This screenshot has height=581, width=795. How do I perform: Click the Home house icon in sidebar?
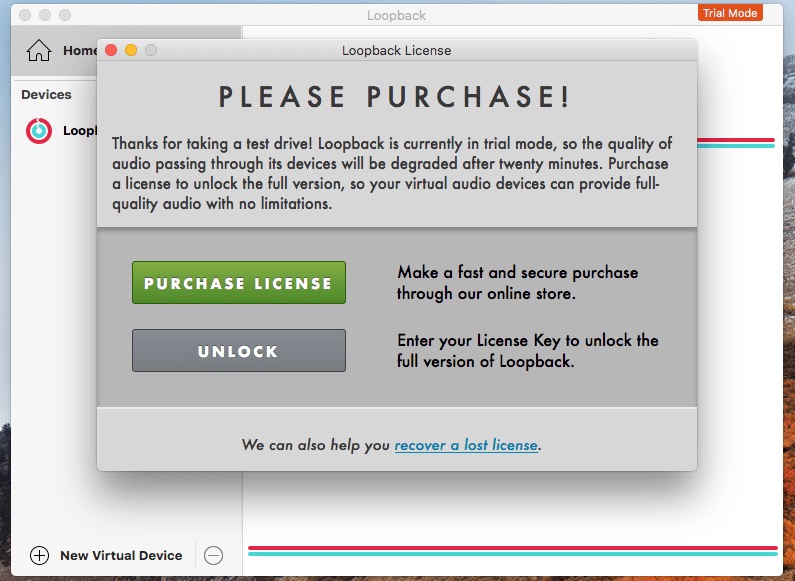38,50
